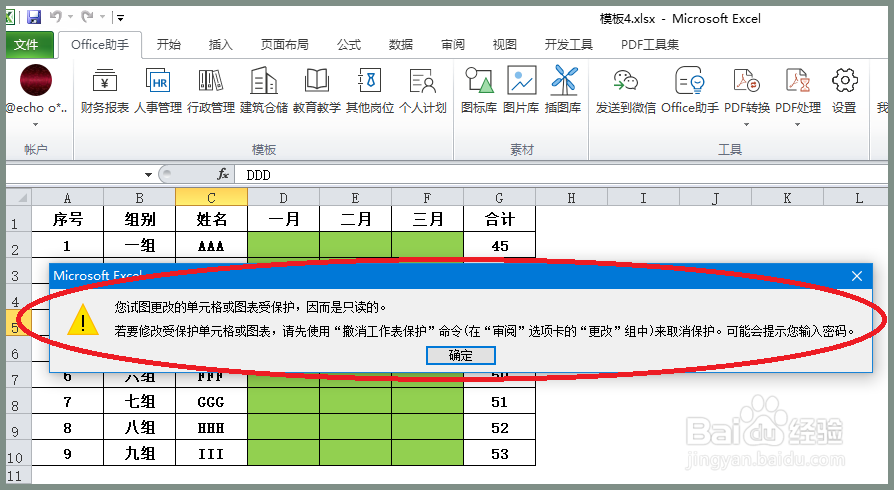Click 发送到微信 send to WeChat

[625, 90]
